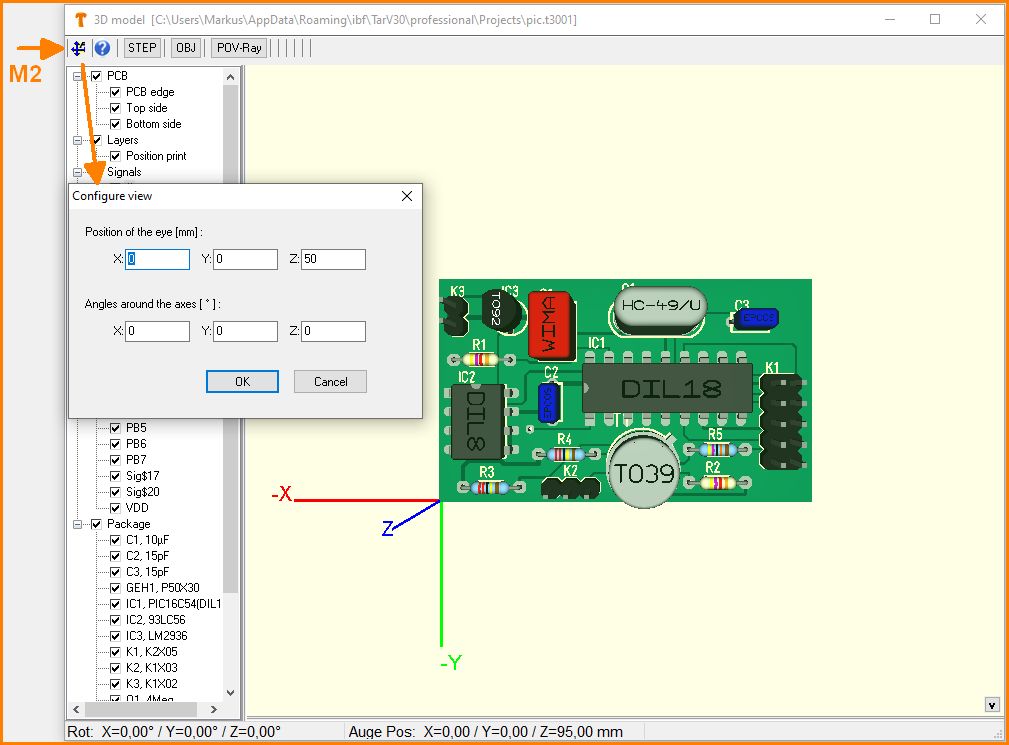Image resolution: width=1009 pixels, height=745 pixels.
Task: Open help with the blue question mark icon
Action: coord(102,48)
